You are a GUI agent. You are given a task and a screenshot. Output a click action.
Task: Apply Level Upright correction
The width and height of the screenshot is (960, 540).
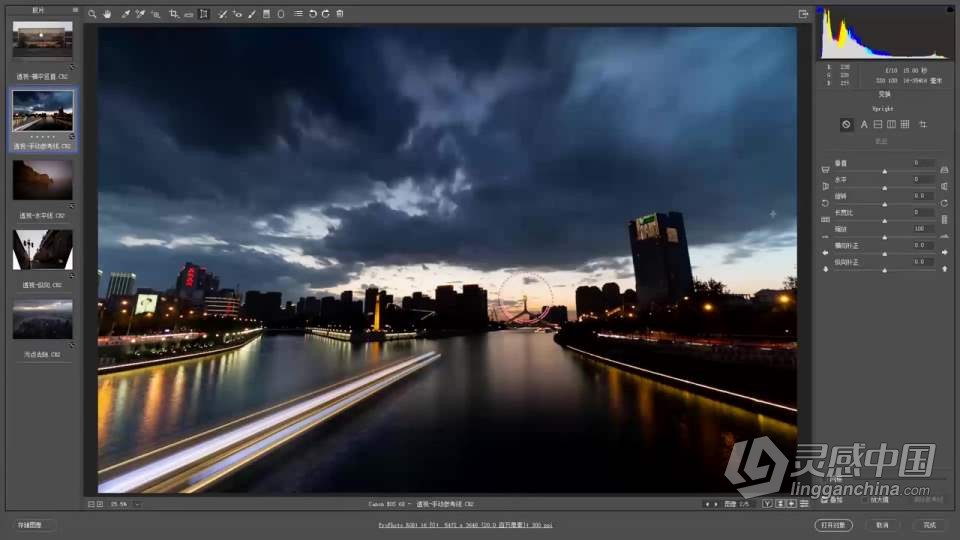click(878, 124)
